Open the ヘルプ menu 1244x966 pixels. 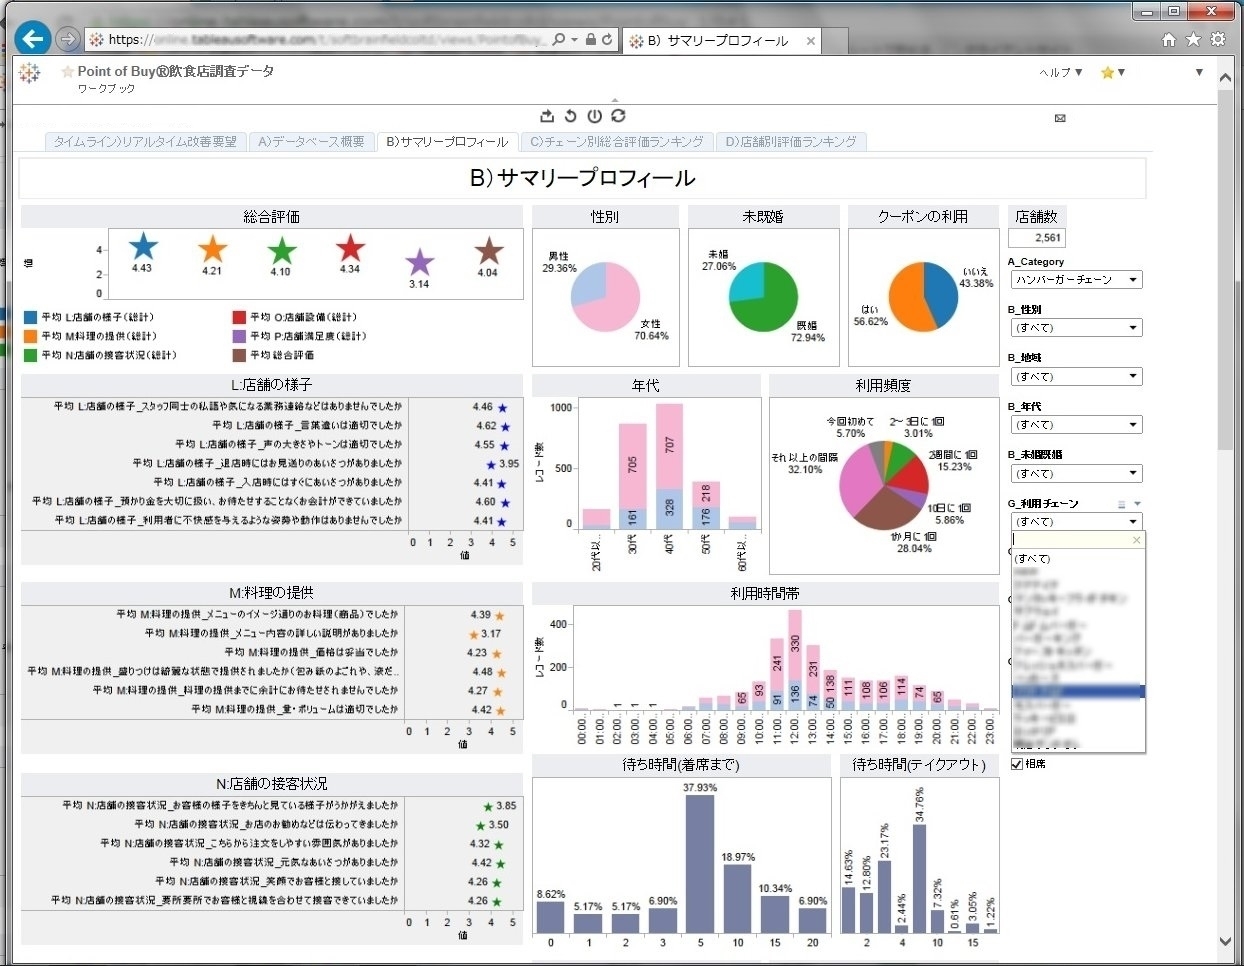click(1060, 73)
